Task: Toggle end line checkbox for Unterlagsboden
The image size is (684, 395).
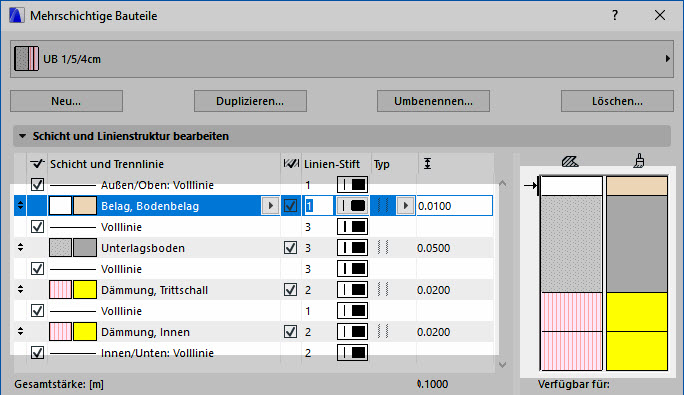Action: 291,247
